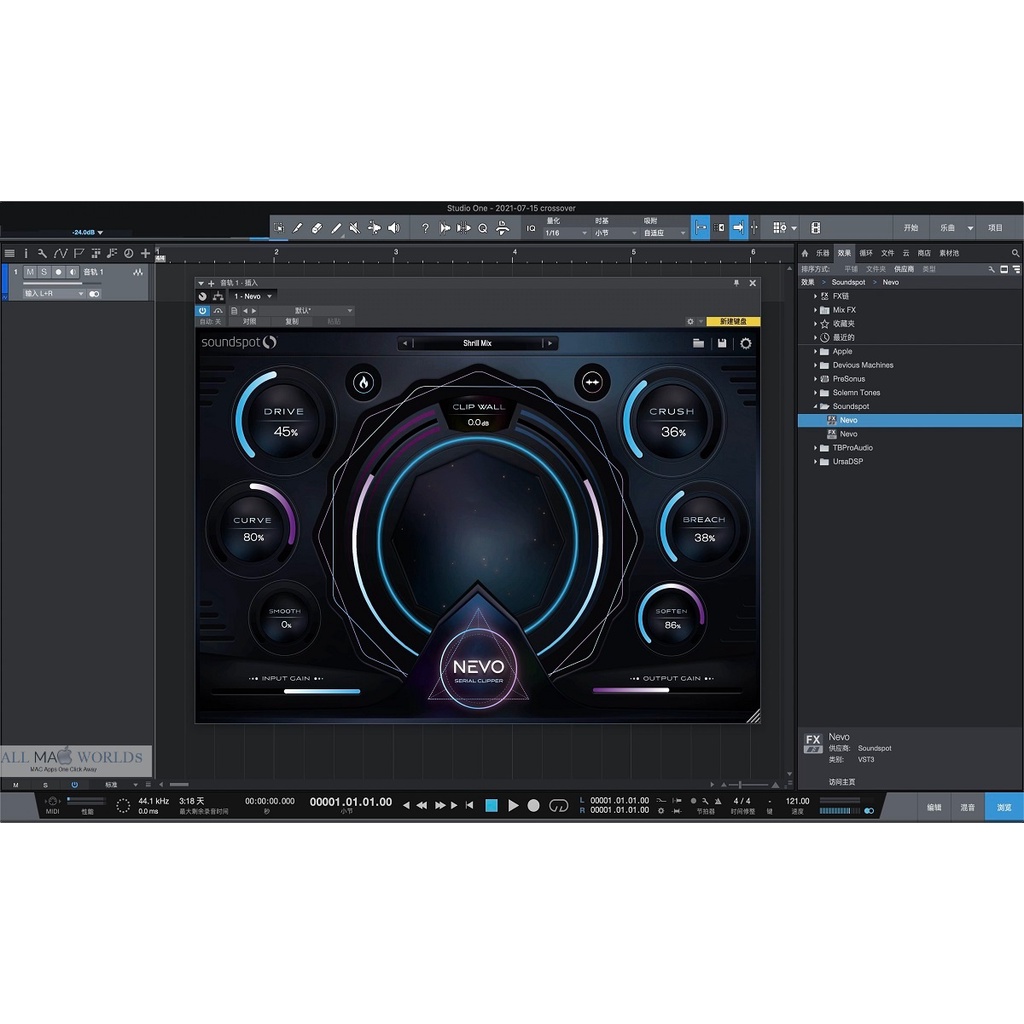Mute track 1 with the M button
The width and height of the screenshot is (1024, 1024).
coord(30,272)
